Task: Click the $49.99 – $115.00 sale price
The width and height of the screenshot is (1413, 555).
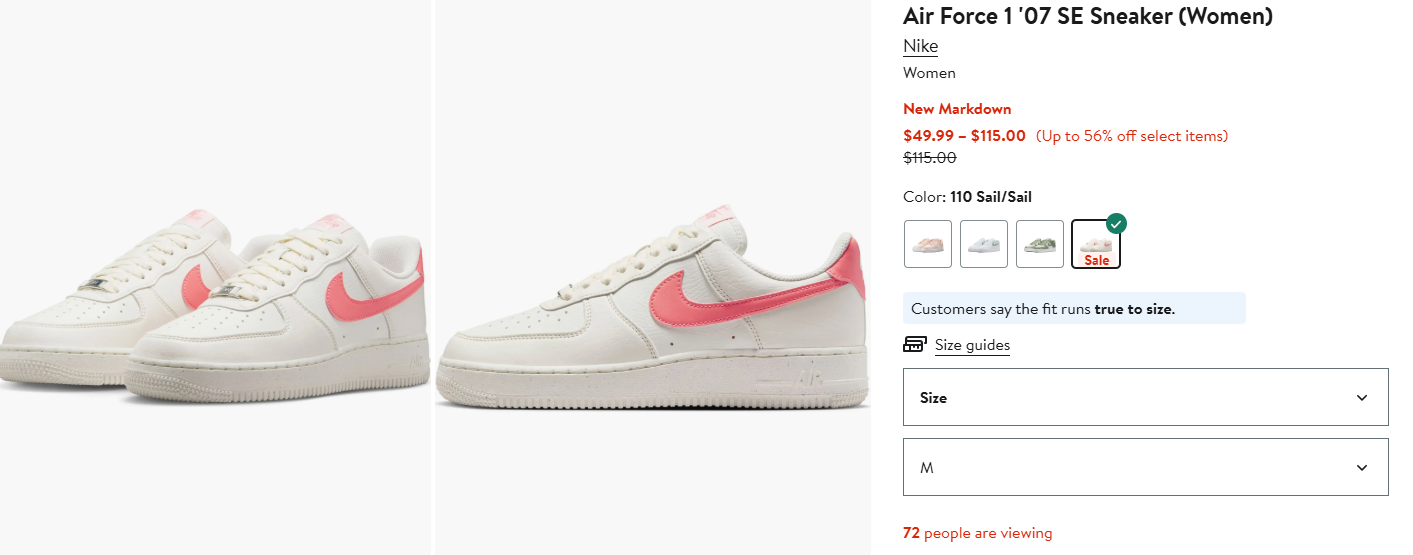Action: (964, 136)
